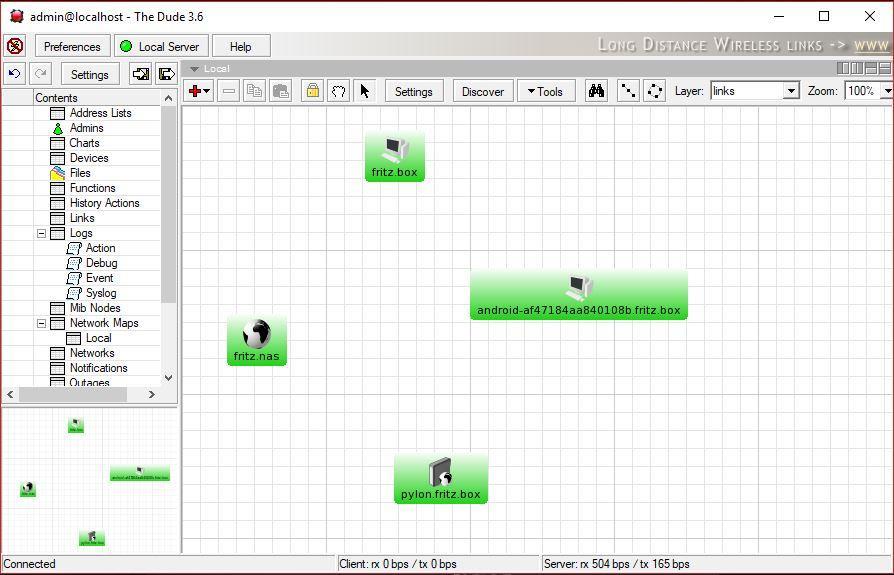Click the minus remove icon
Screen dimensions: 894x575
tap(229, 91)
